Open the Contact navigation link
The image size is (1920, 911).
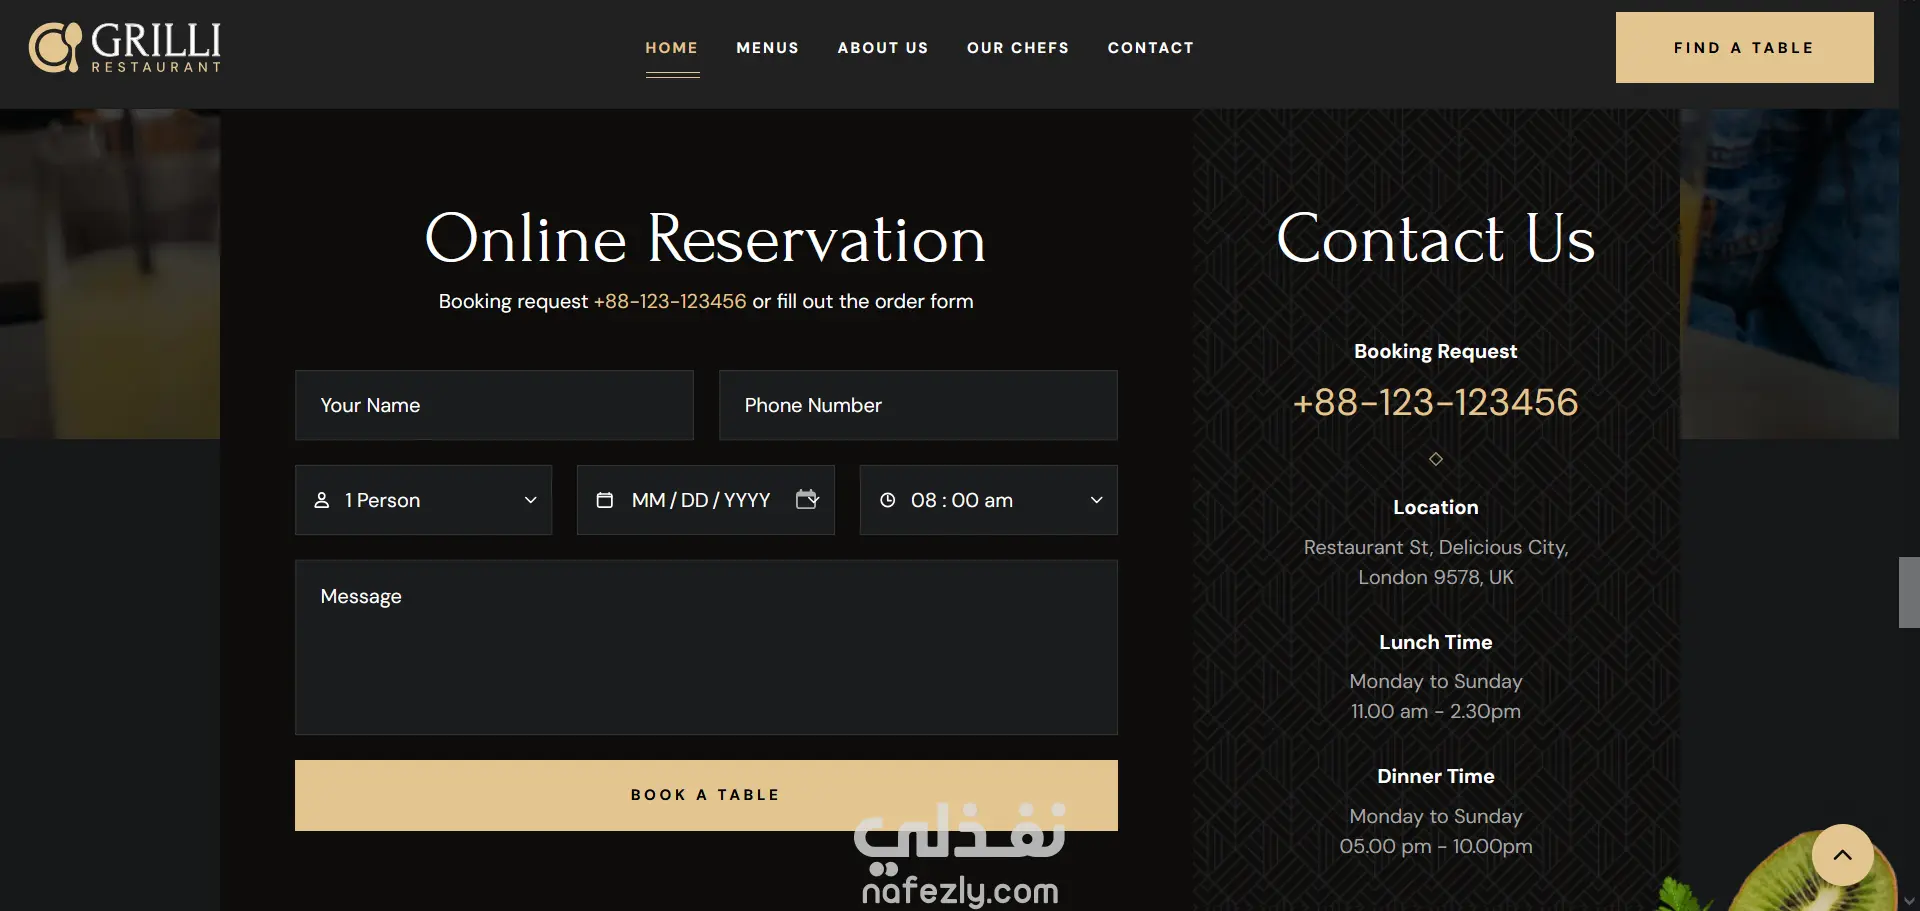(1151, 48)
